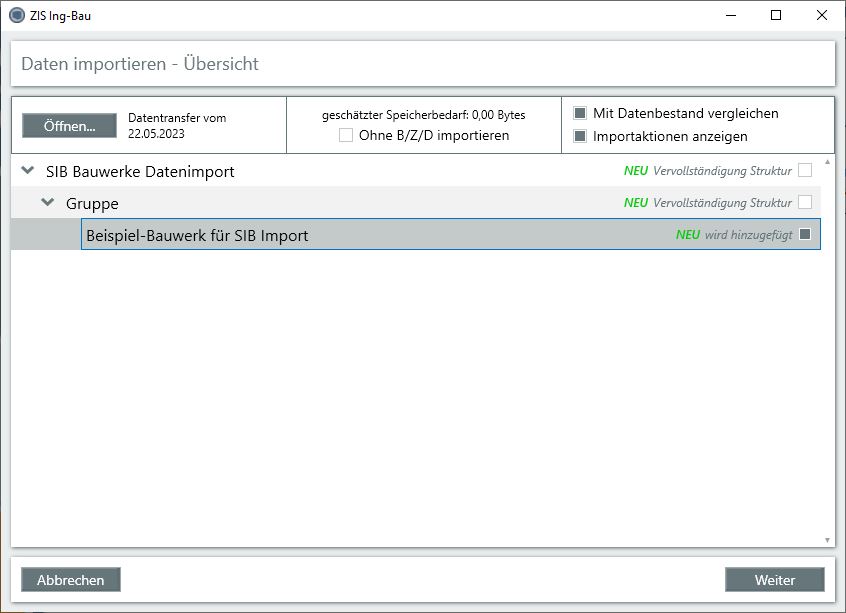
Task: Collapse the SIB Bauwerke Datenimport node
Action: pos(28,171)
